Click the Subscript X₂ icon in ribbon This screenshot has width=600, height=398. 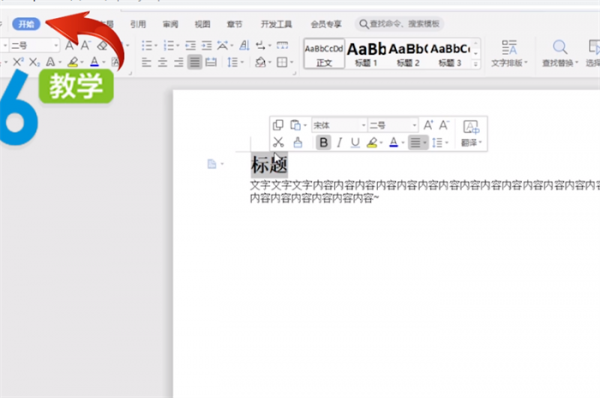point(34,62)
